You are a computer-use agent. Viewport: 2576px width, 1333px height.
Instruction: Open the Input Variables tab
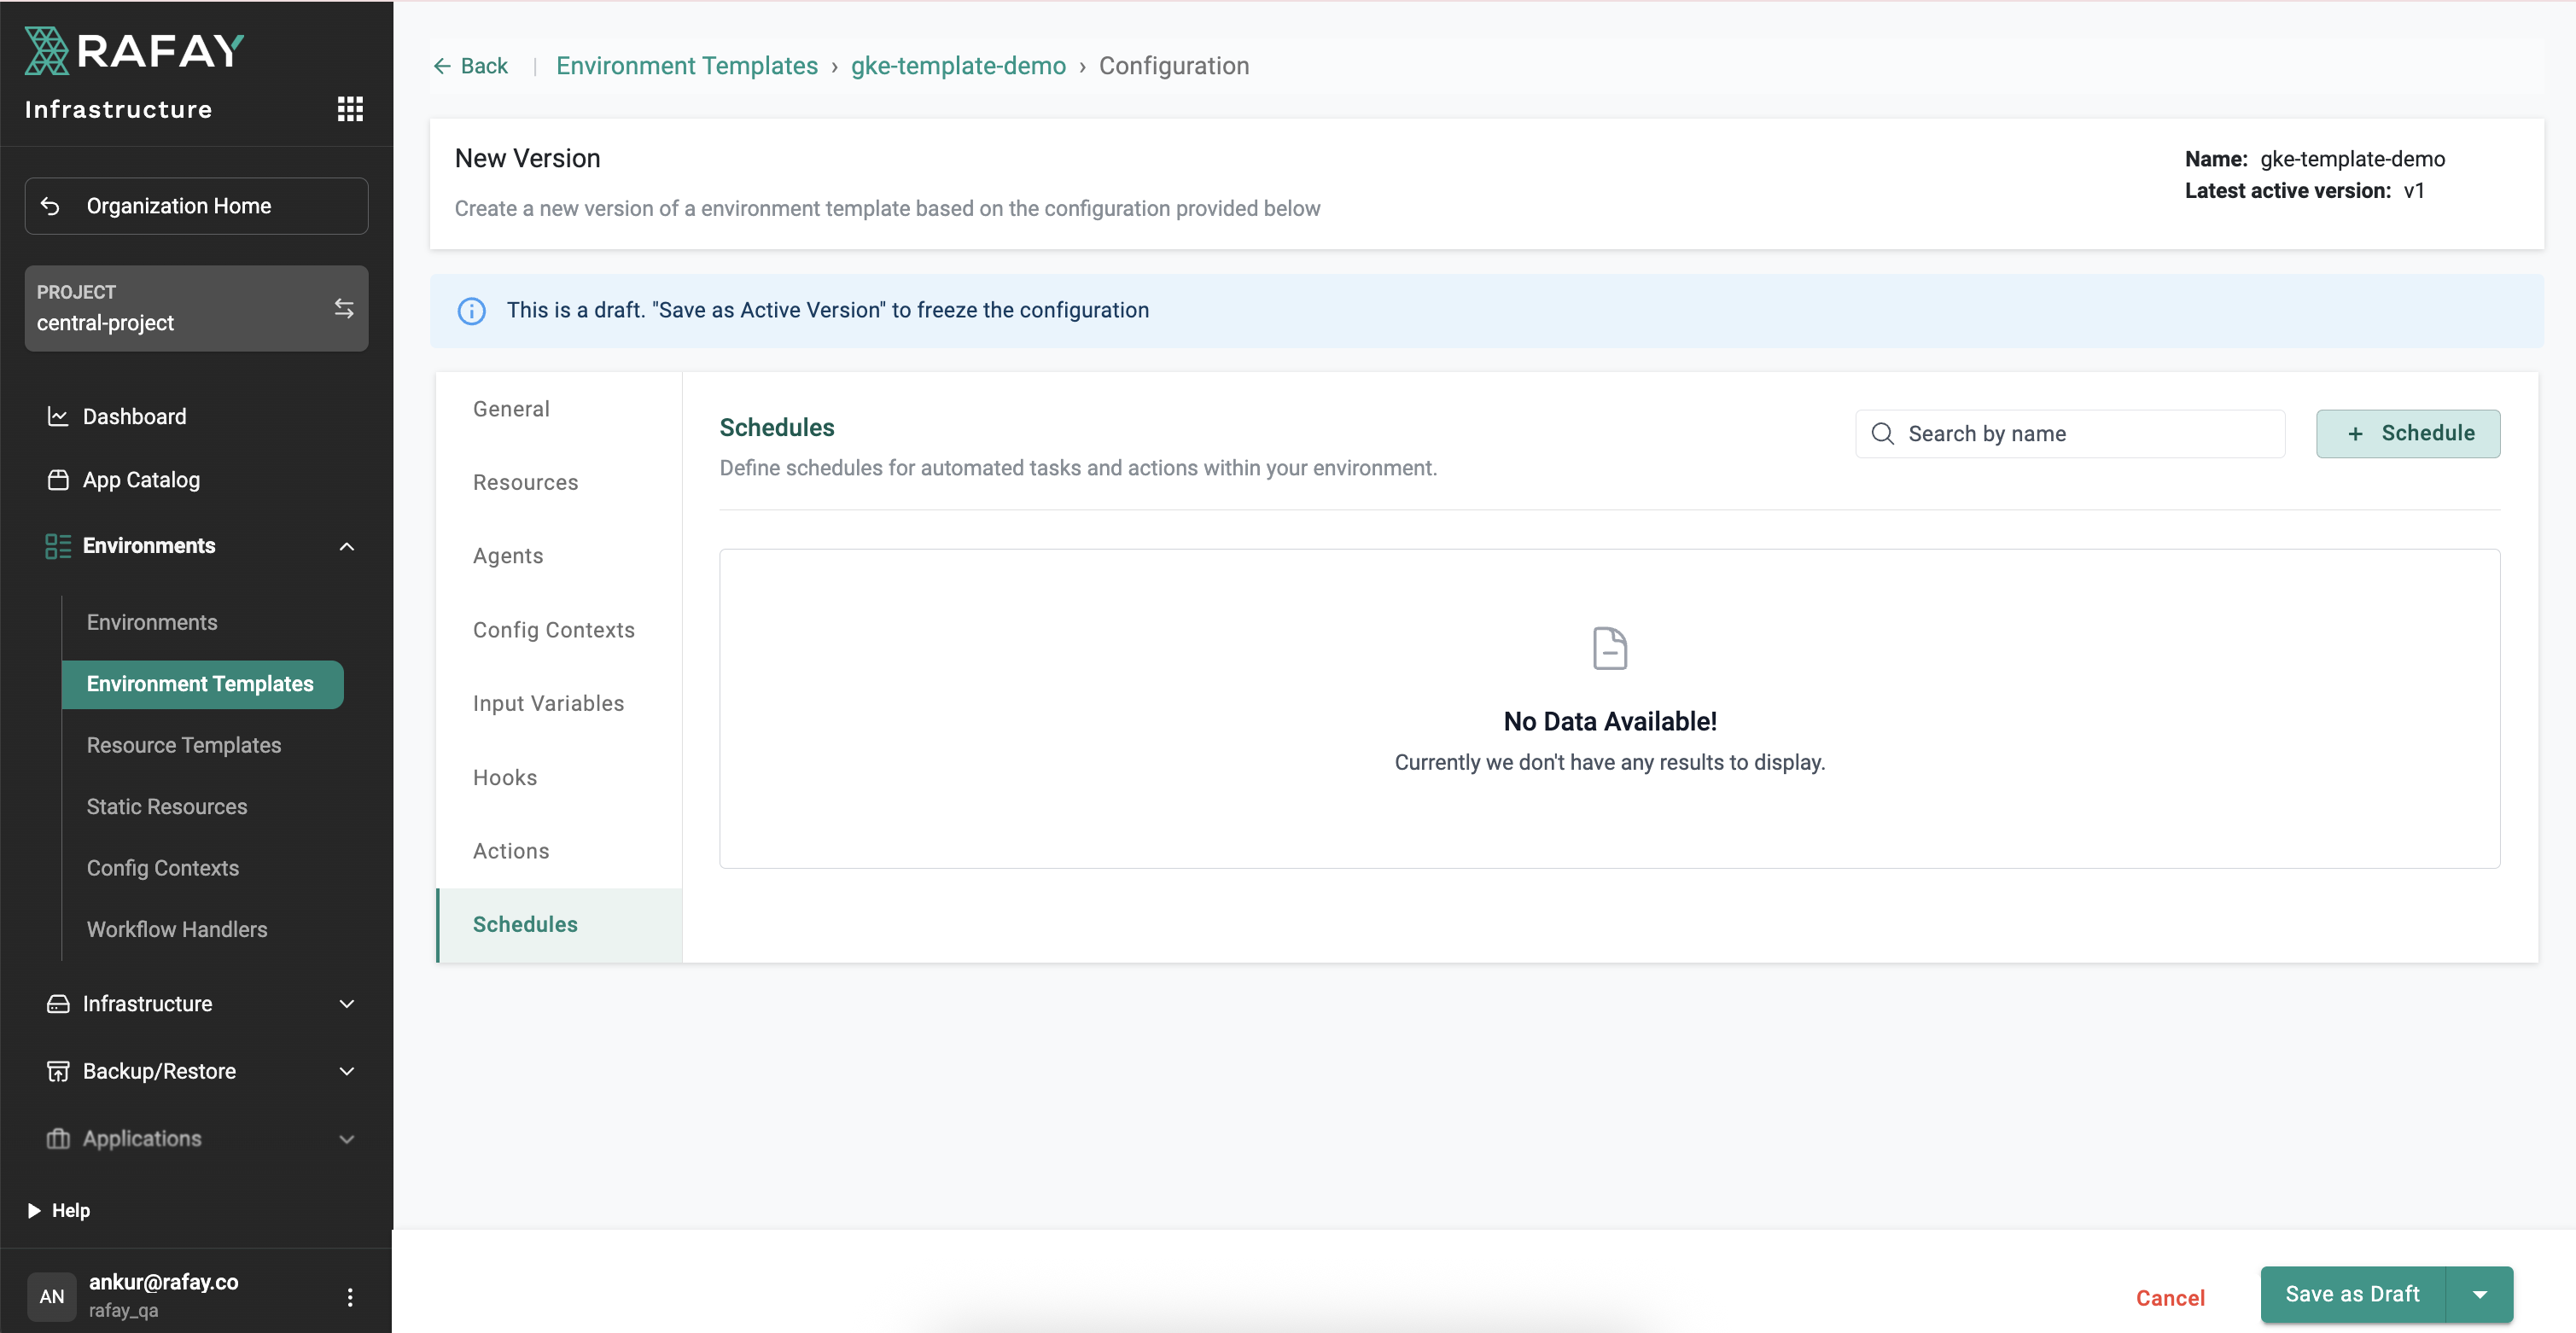click(x=547, y=703)
